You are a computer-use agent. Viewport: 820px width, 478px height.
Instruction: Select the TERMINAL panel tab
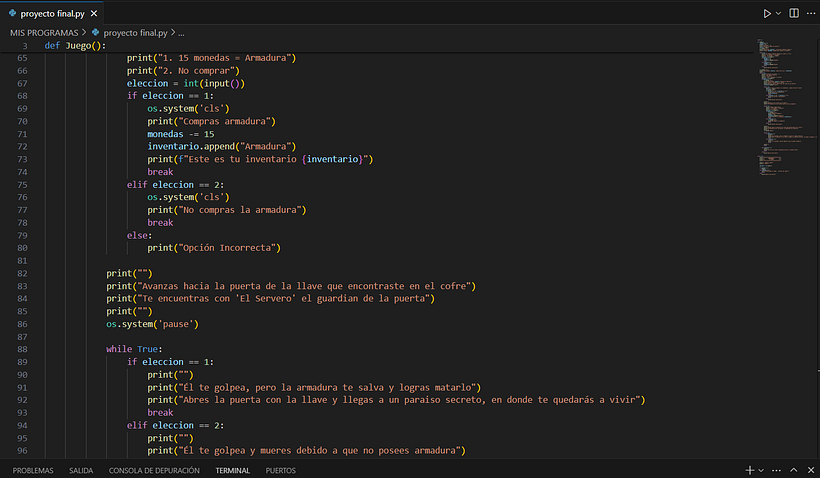click(x=232, y=470)
